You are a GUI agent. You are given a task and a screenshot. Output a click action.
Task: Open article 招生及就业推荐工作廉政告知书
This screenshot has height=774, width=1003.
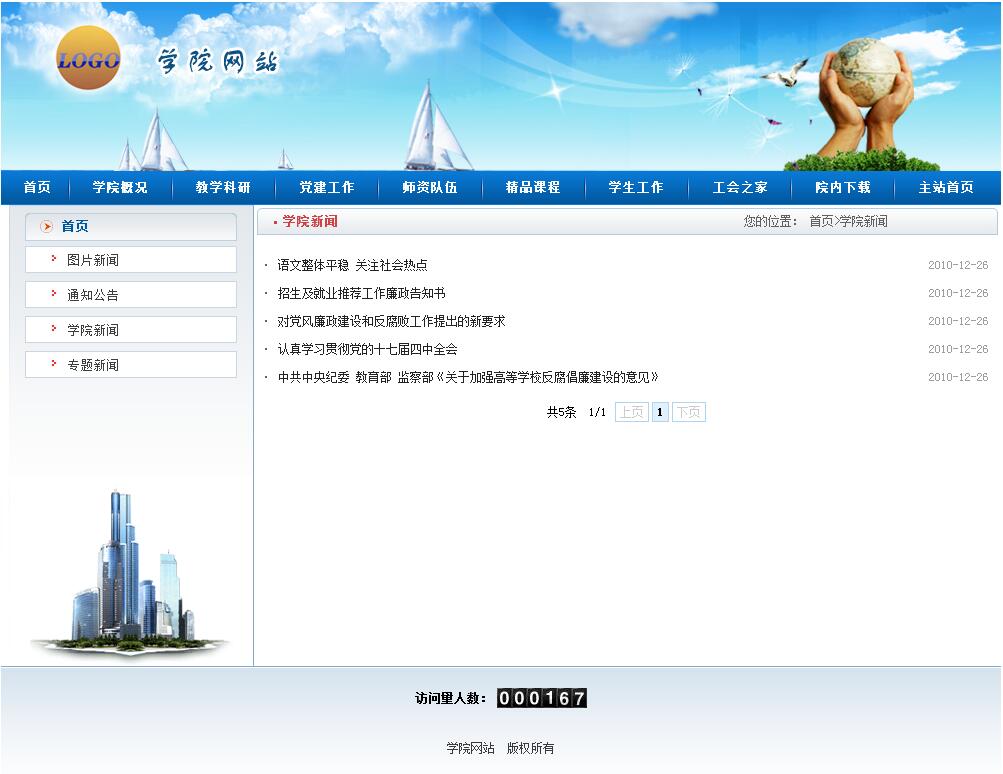361,293
